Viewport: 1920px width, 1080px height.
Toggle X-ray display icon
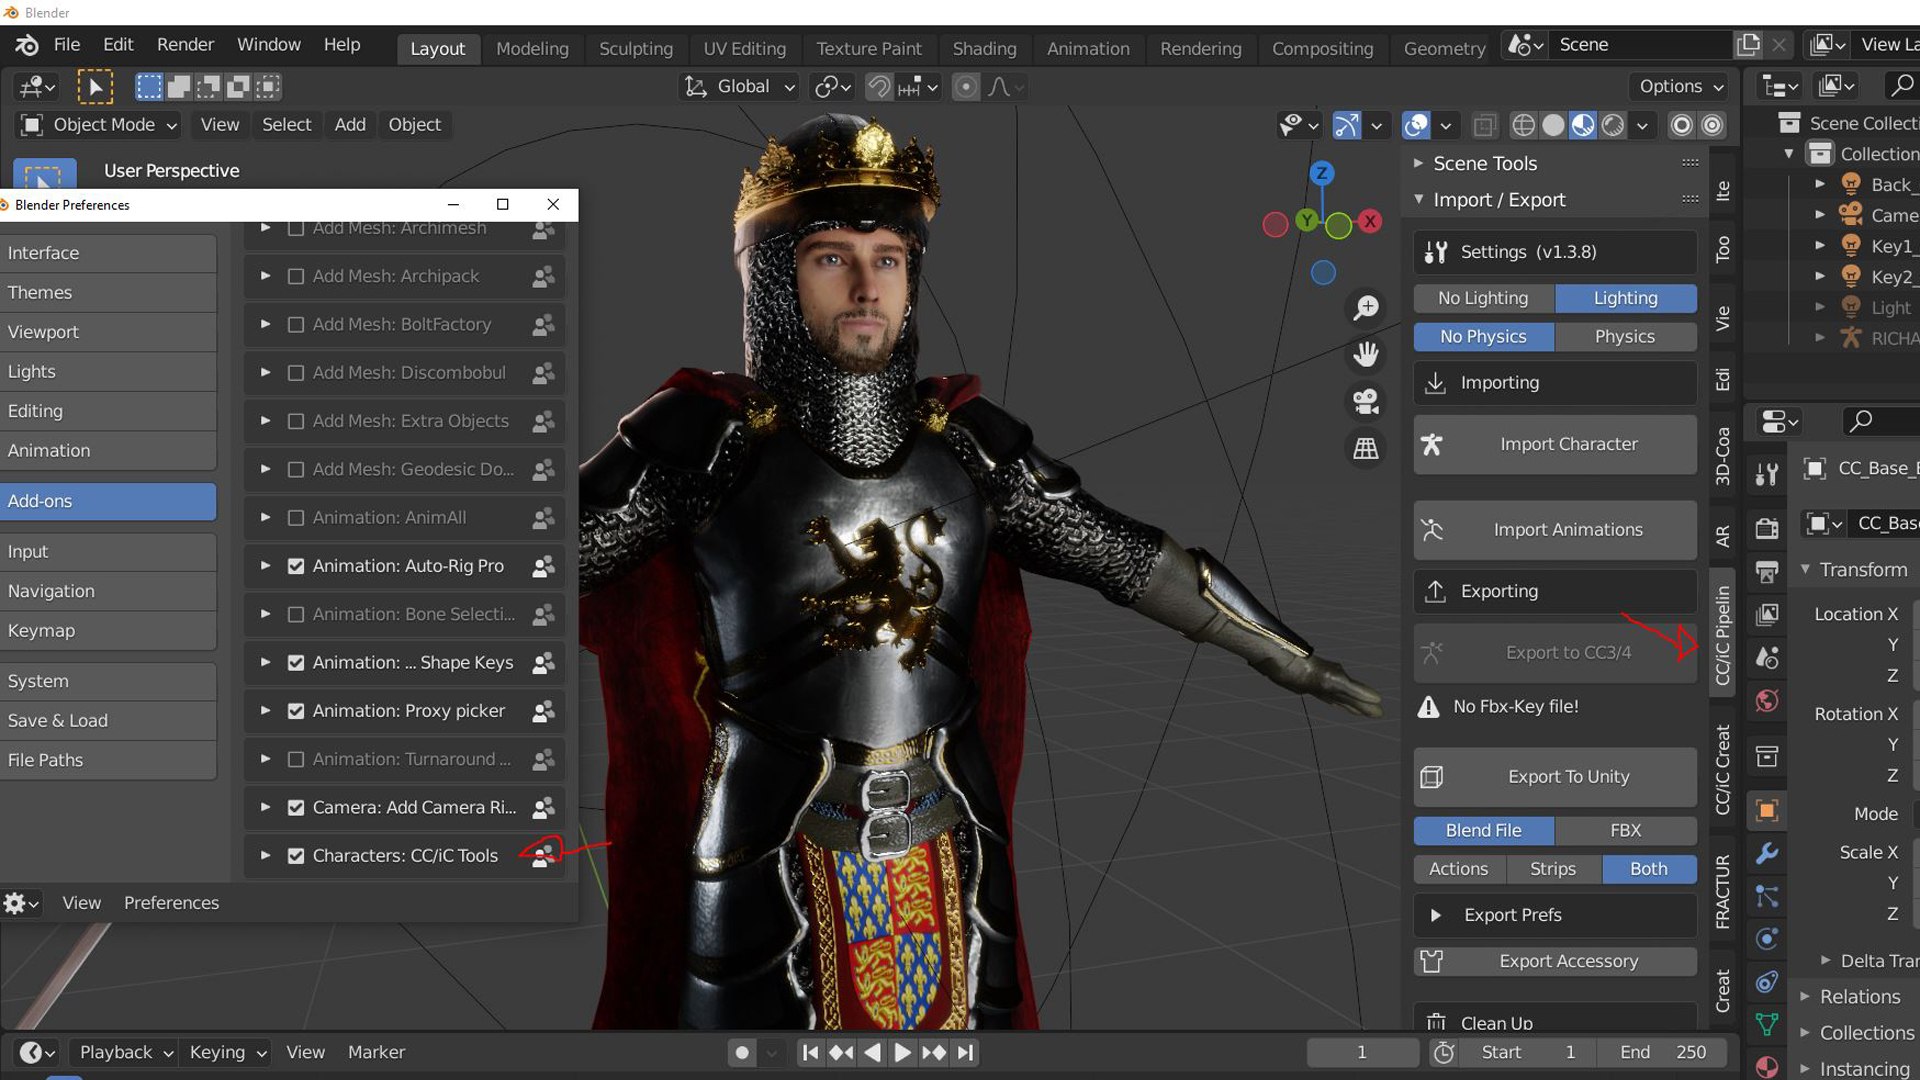click(1485, 125)
